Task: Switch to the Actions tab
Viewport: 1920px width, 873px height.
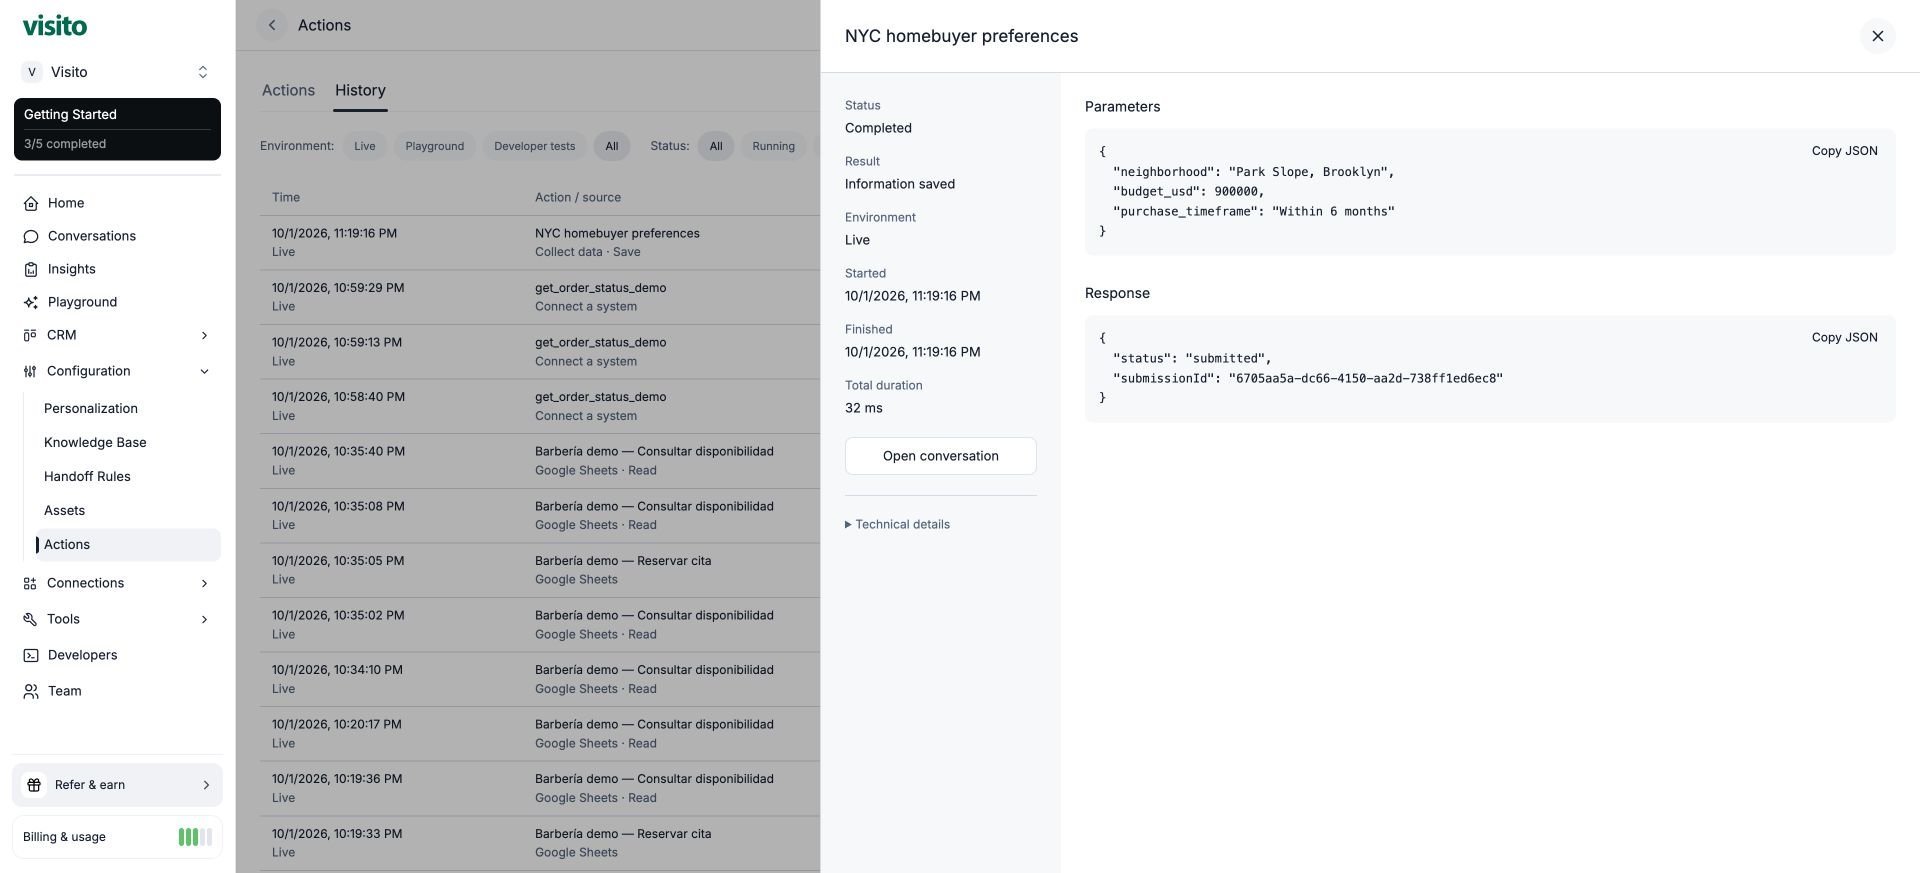Action: click(x=288, y=90)
